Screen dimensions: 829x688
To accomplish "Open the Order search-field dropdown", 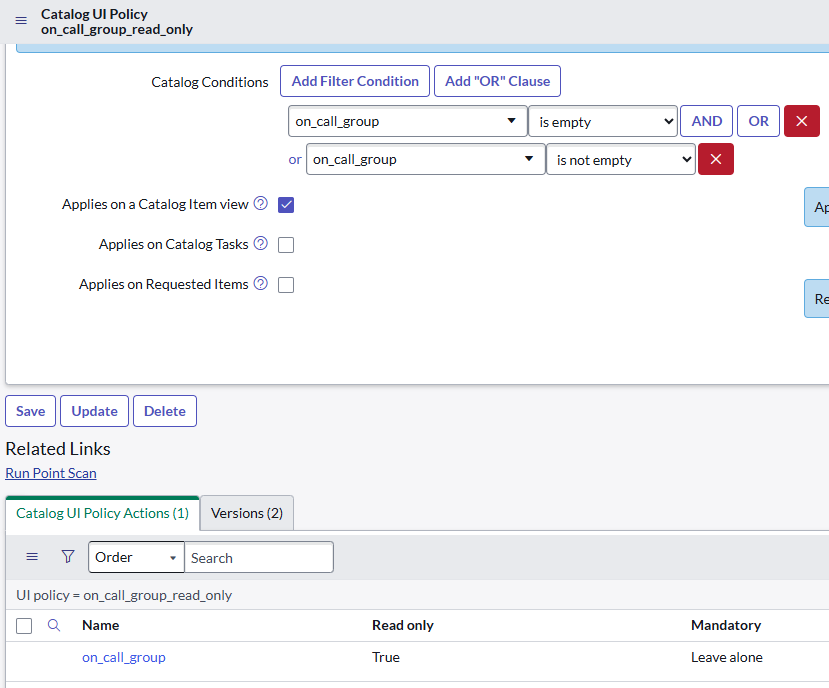I will click(x=136, y=557).
